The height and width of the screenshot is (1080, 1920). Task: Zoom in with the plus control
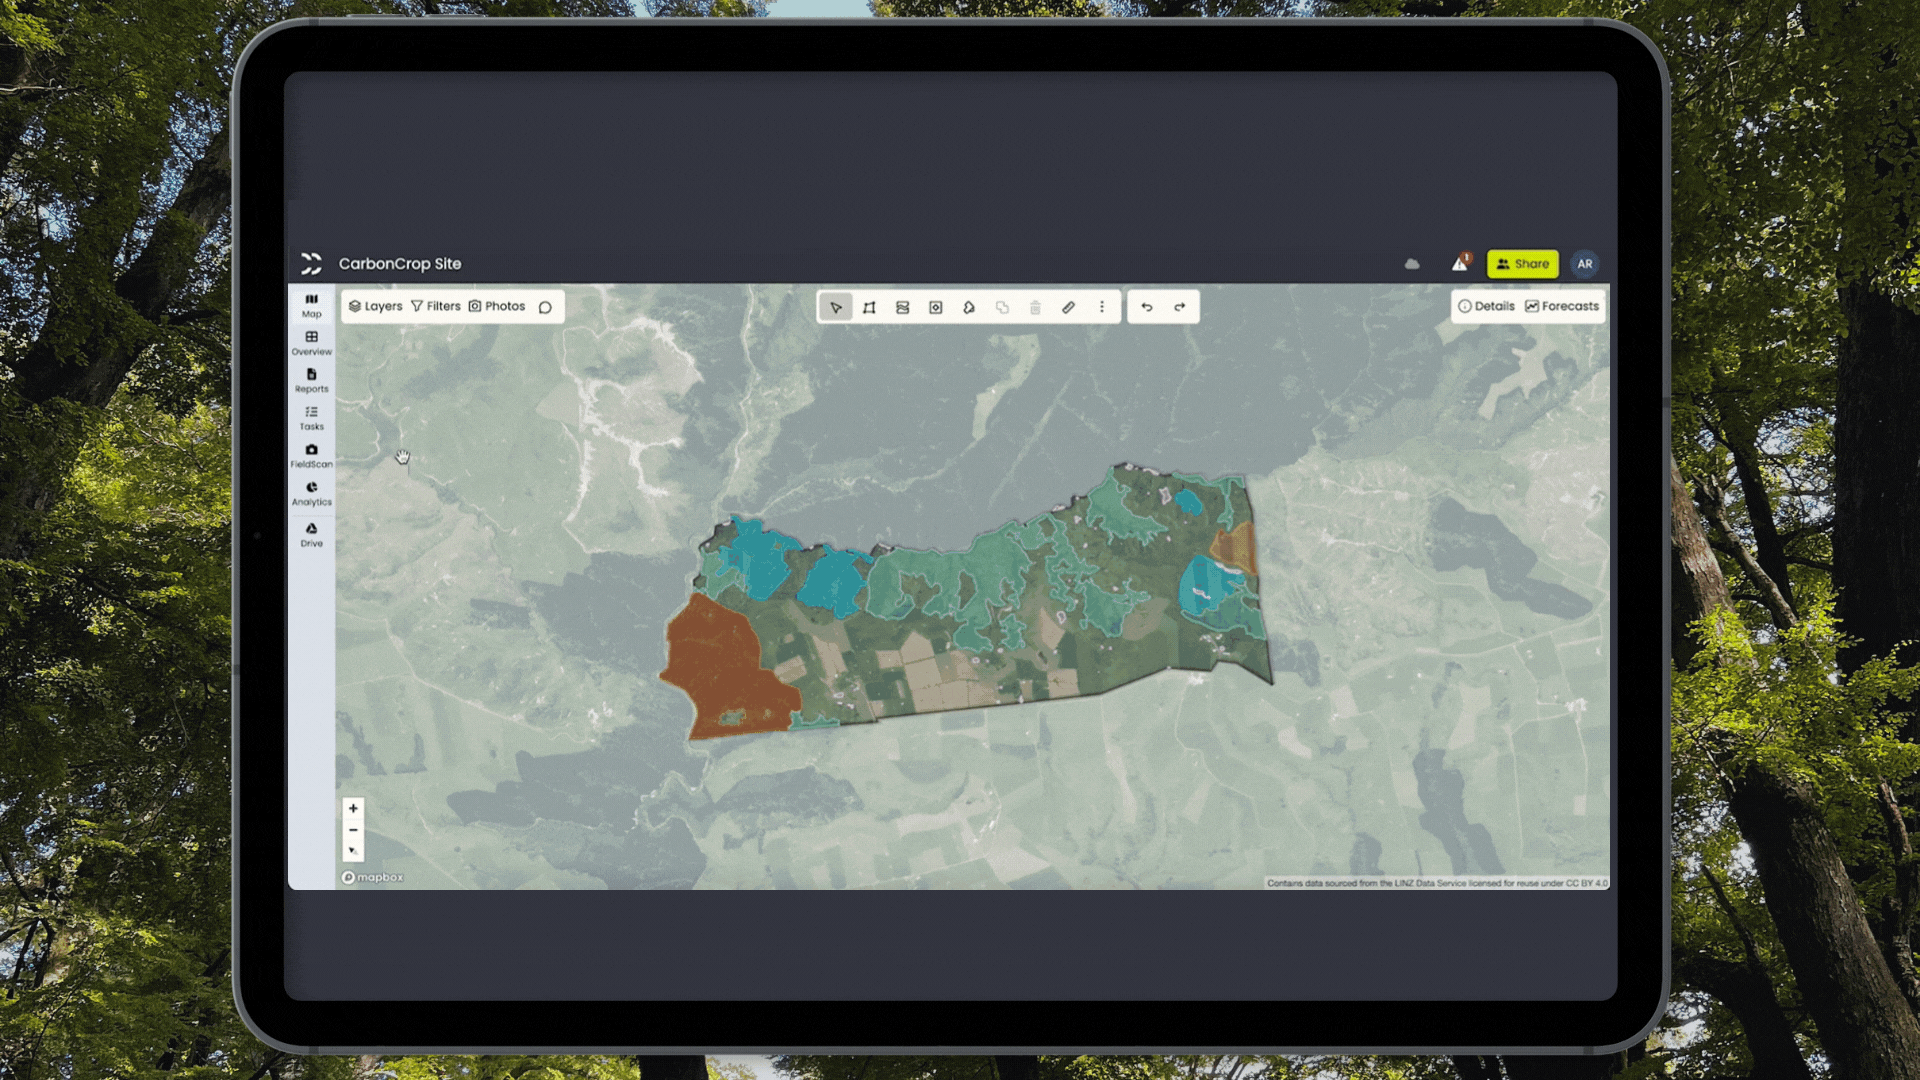(x=353, y=808)
